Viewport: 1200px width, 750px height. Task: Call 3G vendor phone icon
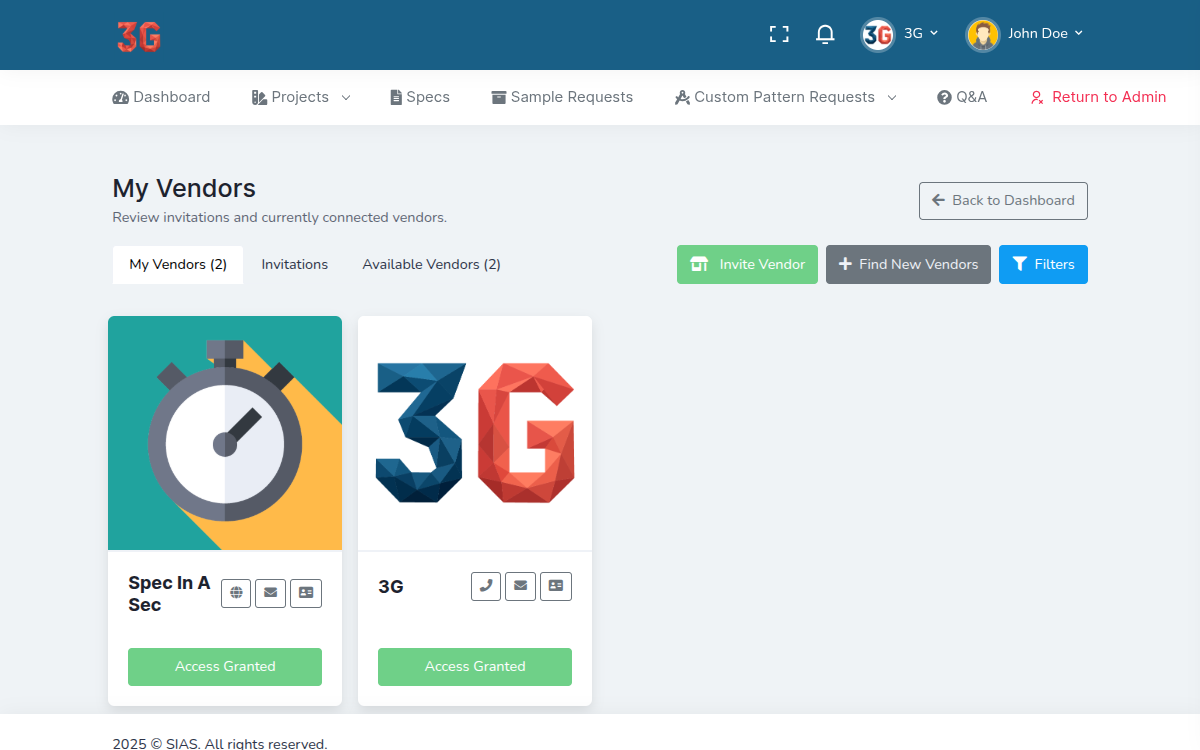[486, 586]
